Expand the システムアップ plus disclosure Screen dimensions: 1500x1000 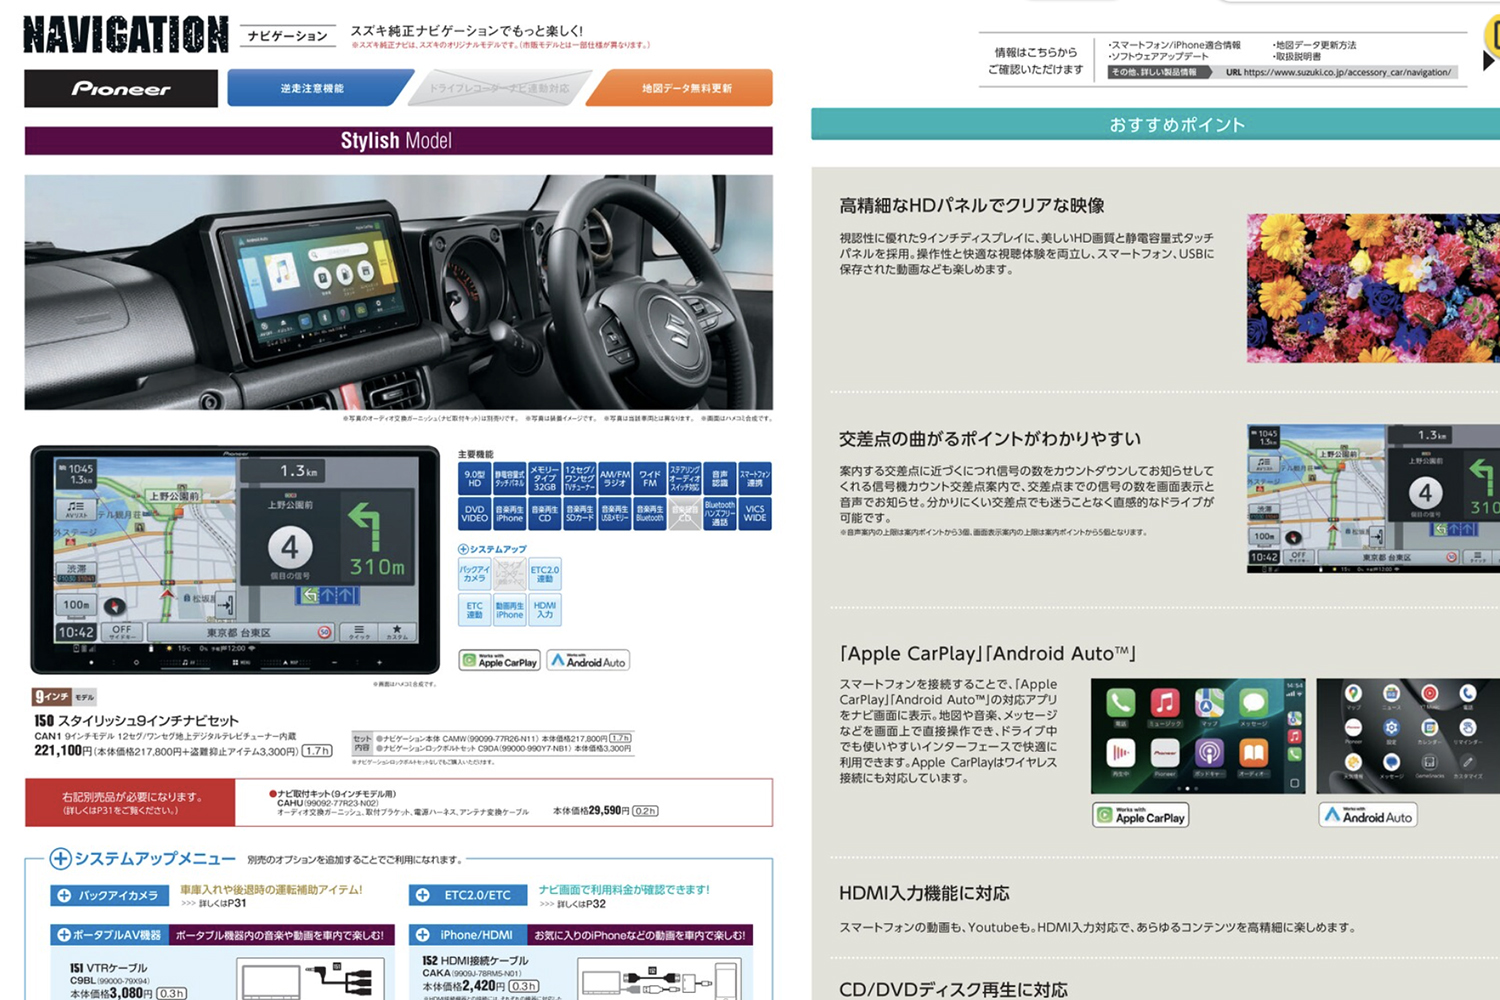(x=463, y=549)
